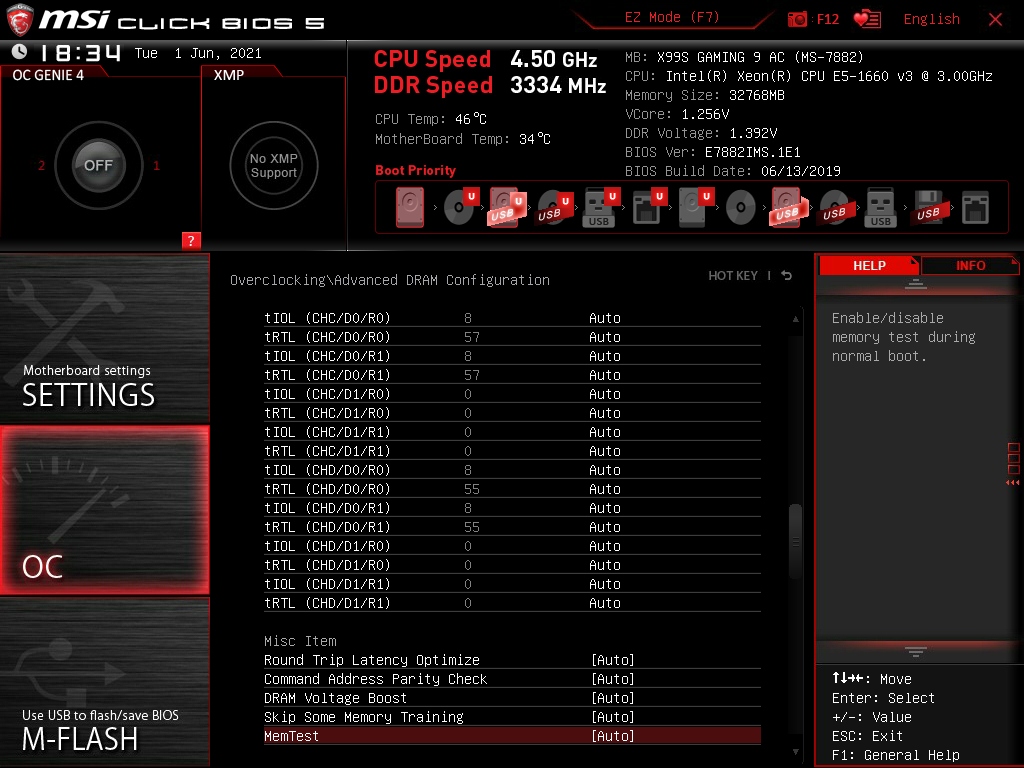Switch to EZ Mode (F7)
The image size is (1024, 768).
pos(671,17)
